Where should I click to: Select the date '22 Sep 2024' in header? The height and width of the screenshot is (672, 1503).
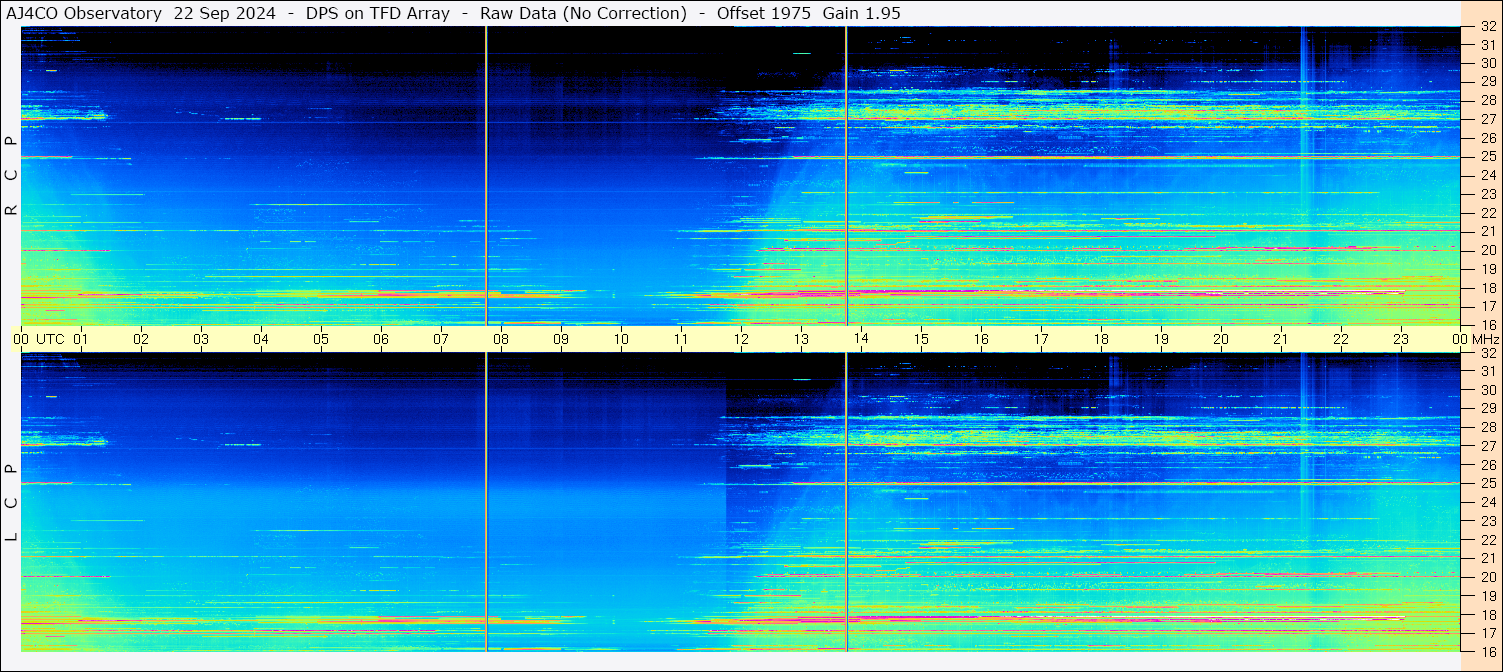[225, 13]
